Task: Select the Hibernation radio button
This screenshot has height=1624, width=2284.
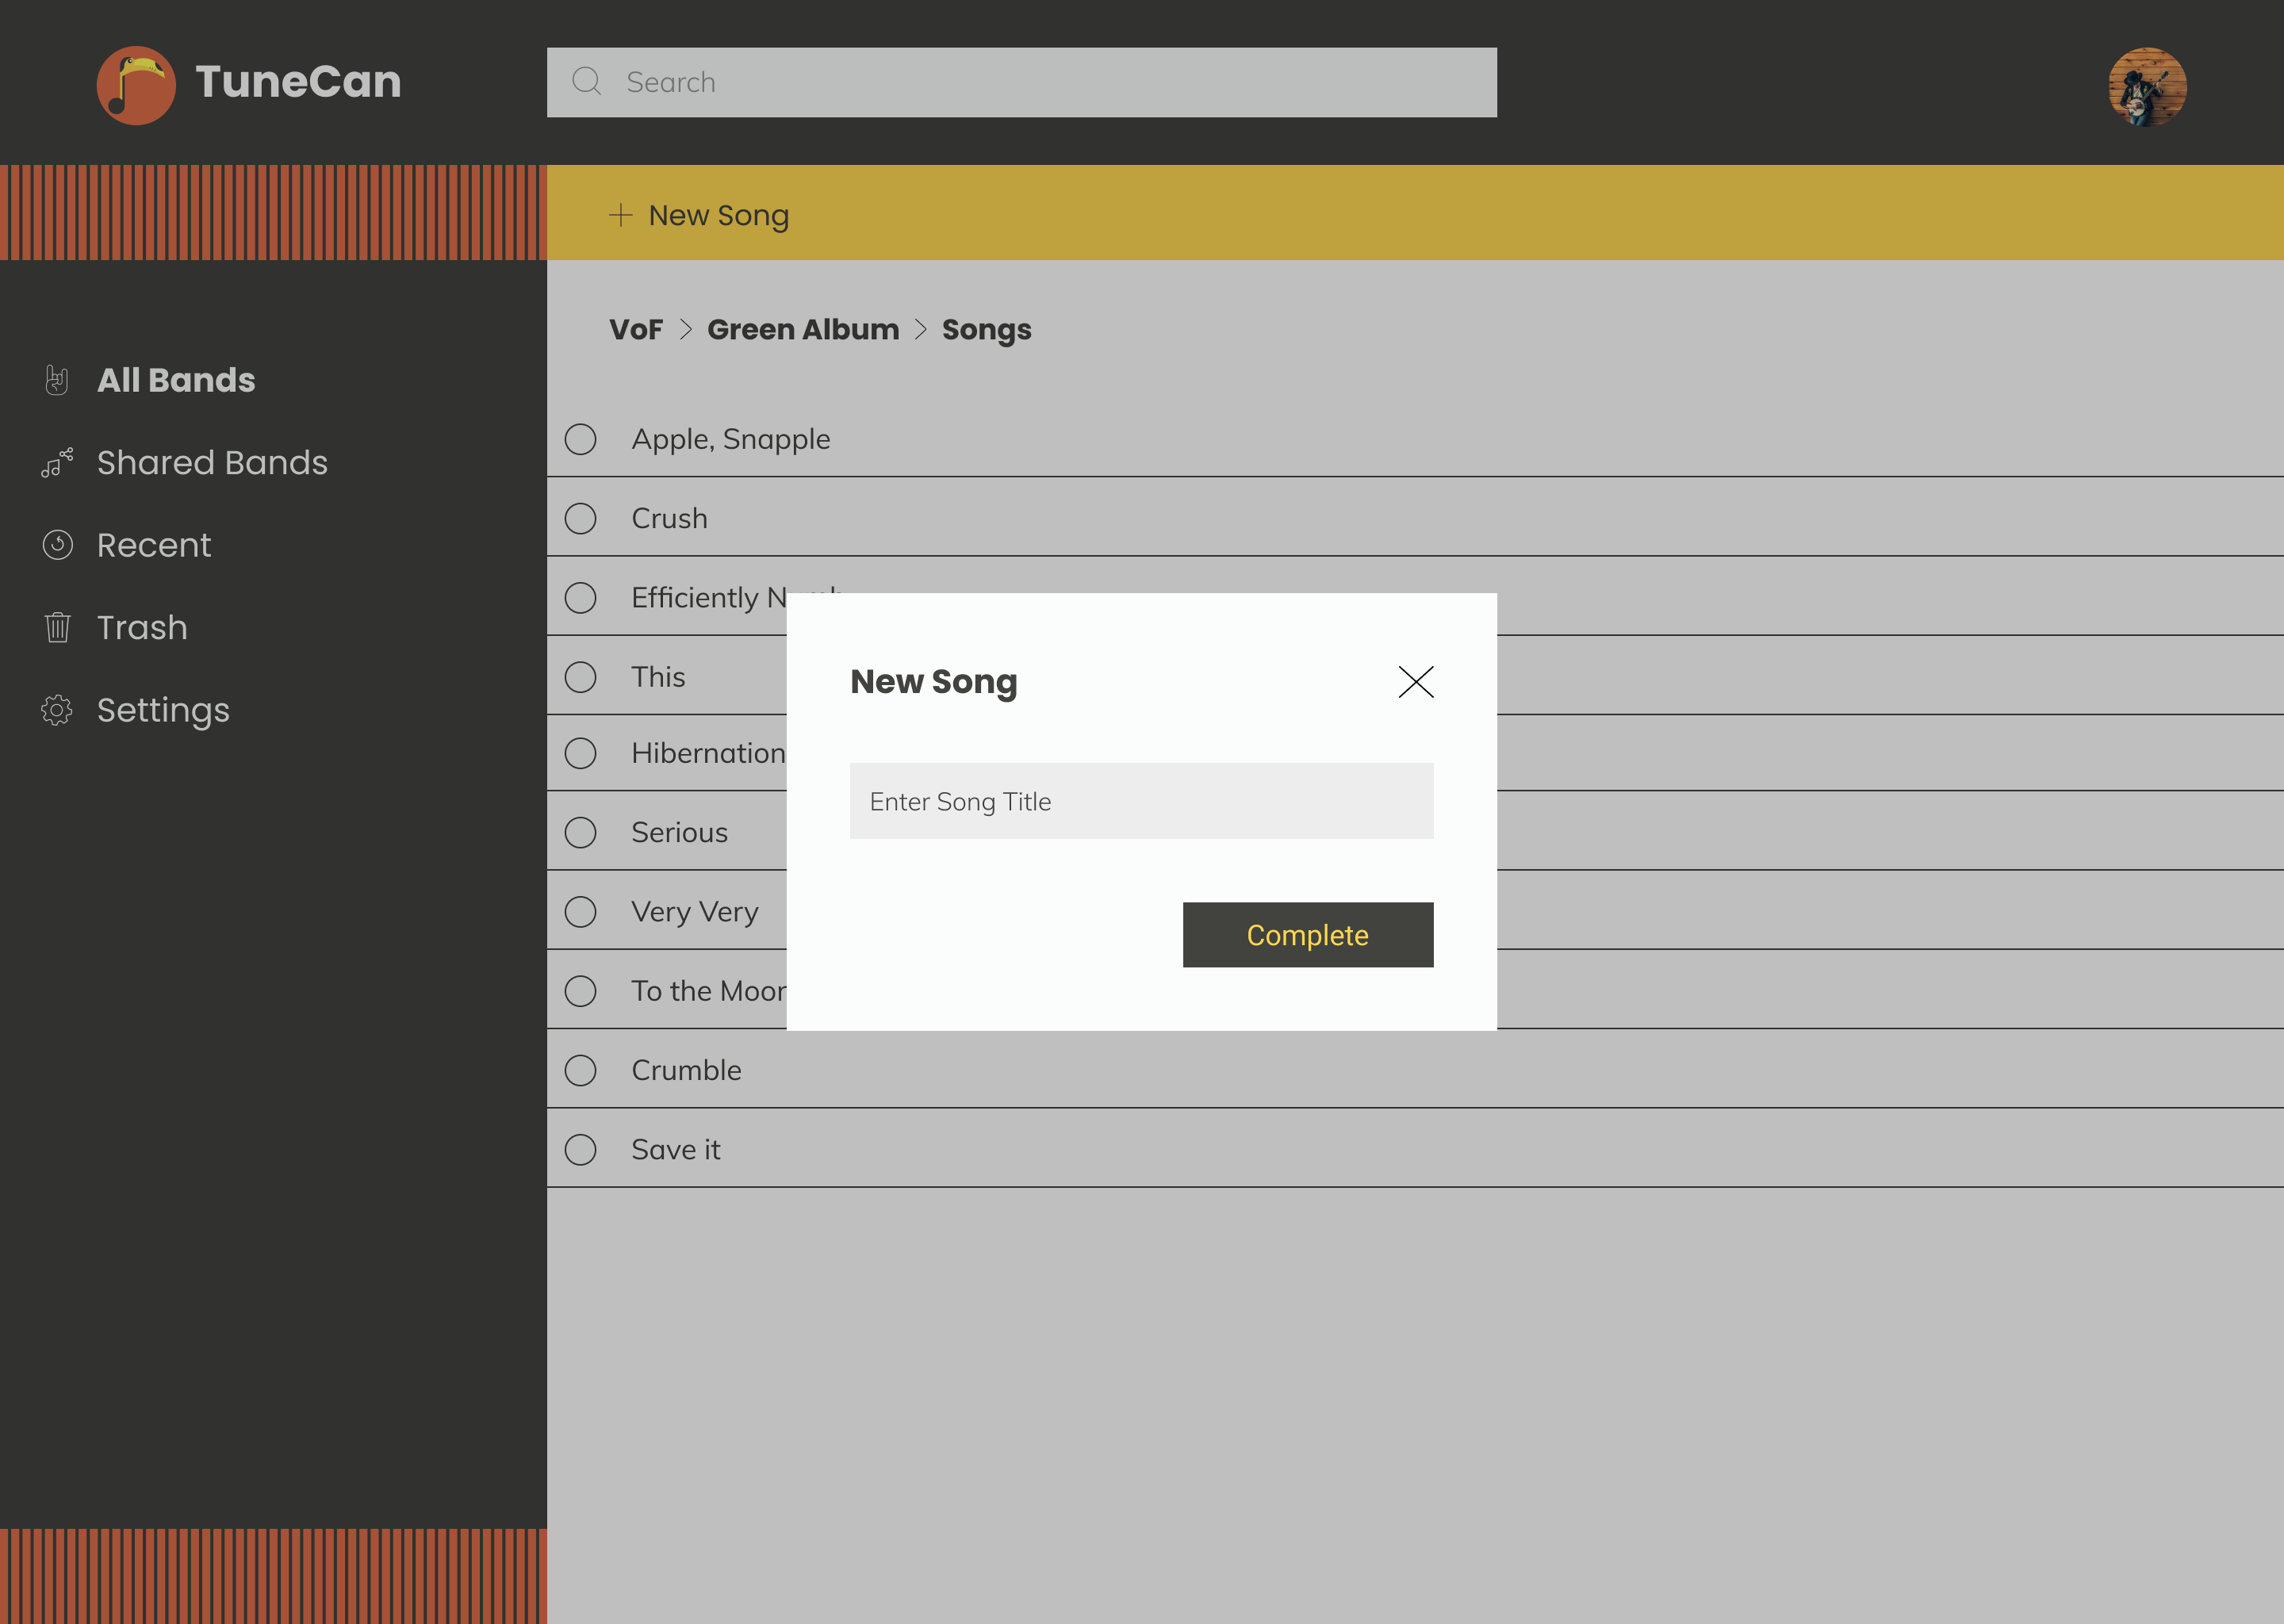Action: (580, 753)
